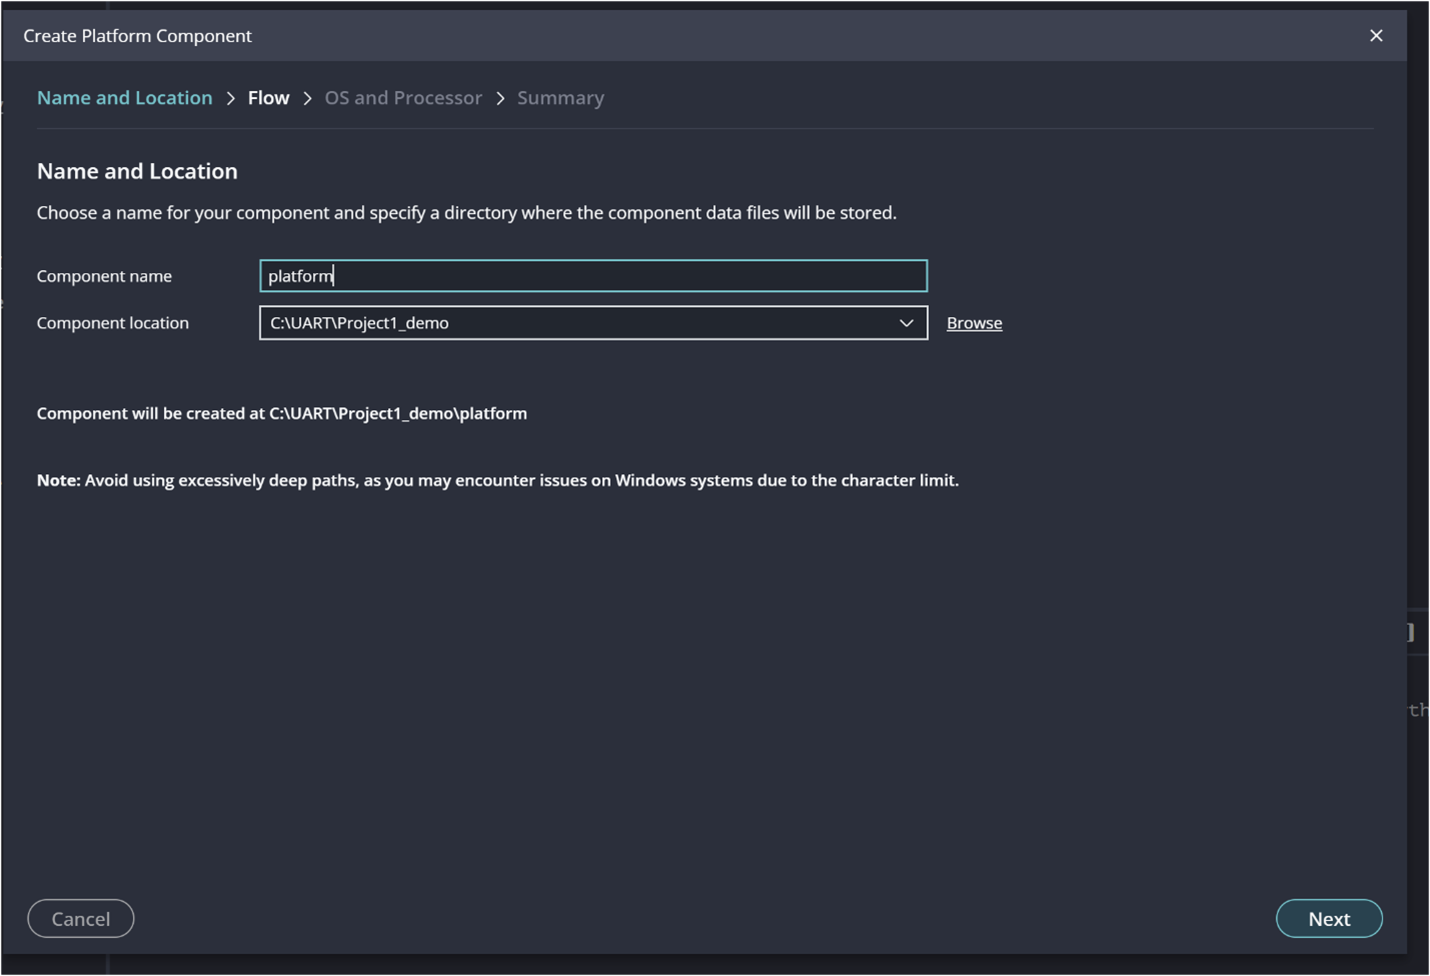Viewport: 1430px width, 976px height.
Task: Click the chevron between Flow and OS steps
Action: click(x=306, y=97)
